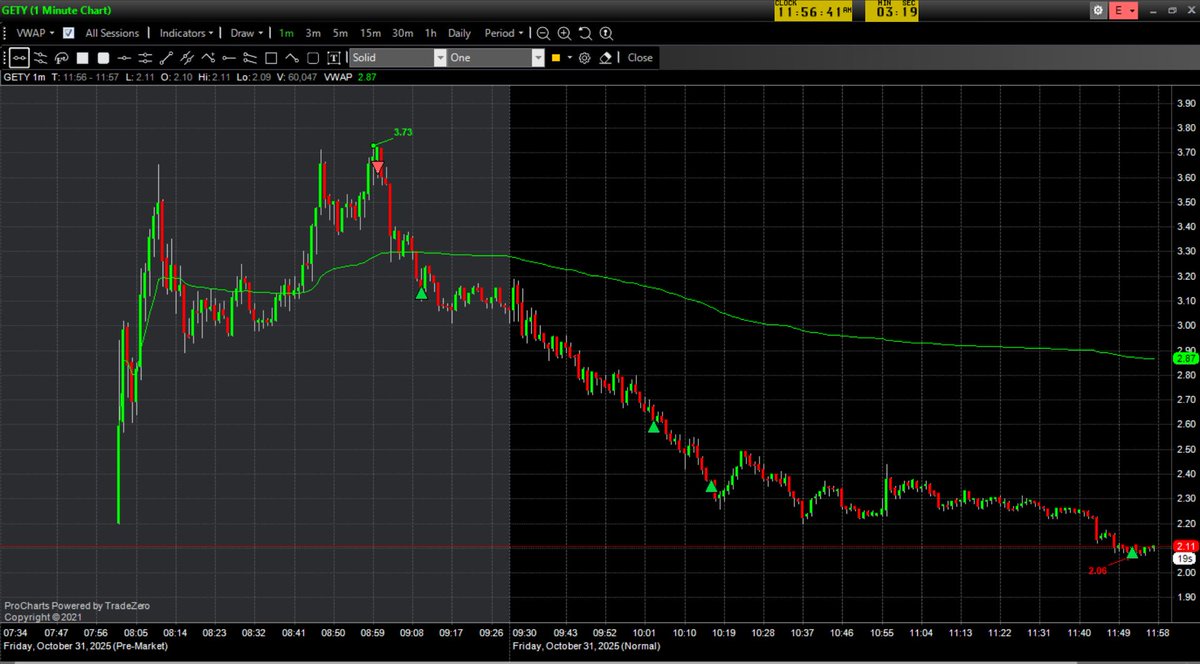Toggle the All Sessions checkbox
The height and width of the screenshot is (664, 1200).
[67, 33]
